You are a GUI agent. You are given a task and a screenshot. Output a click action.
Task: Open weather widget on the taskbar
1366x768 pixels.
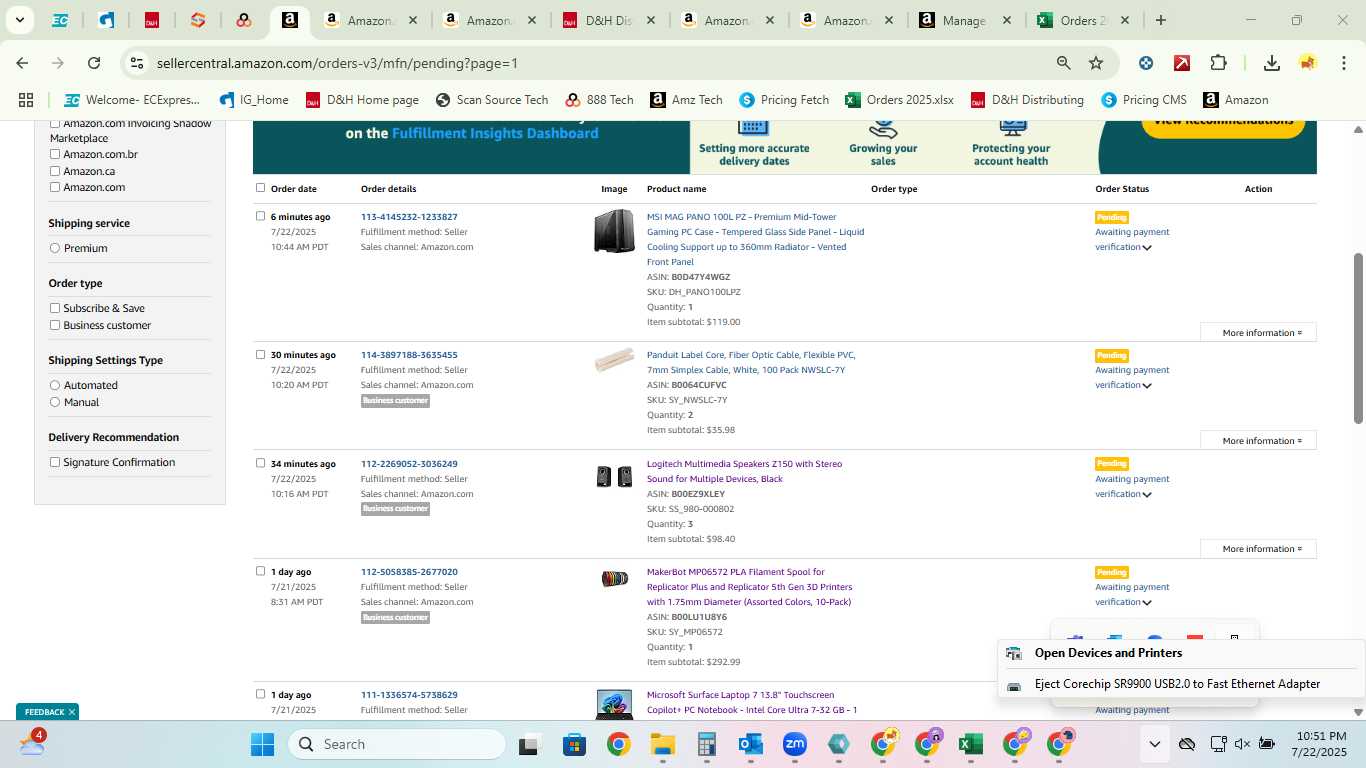33,743
